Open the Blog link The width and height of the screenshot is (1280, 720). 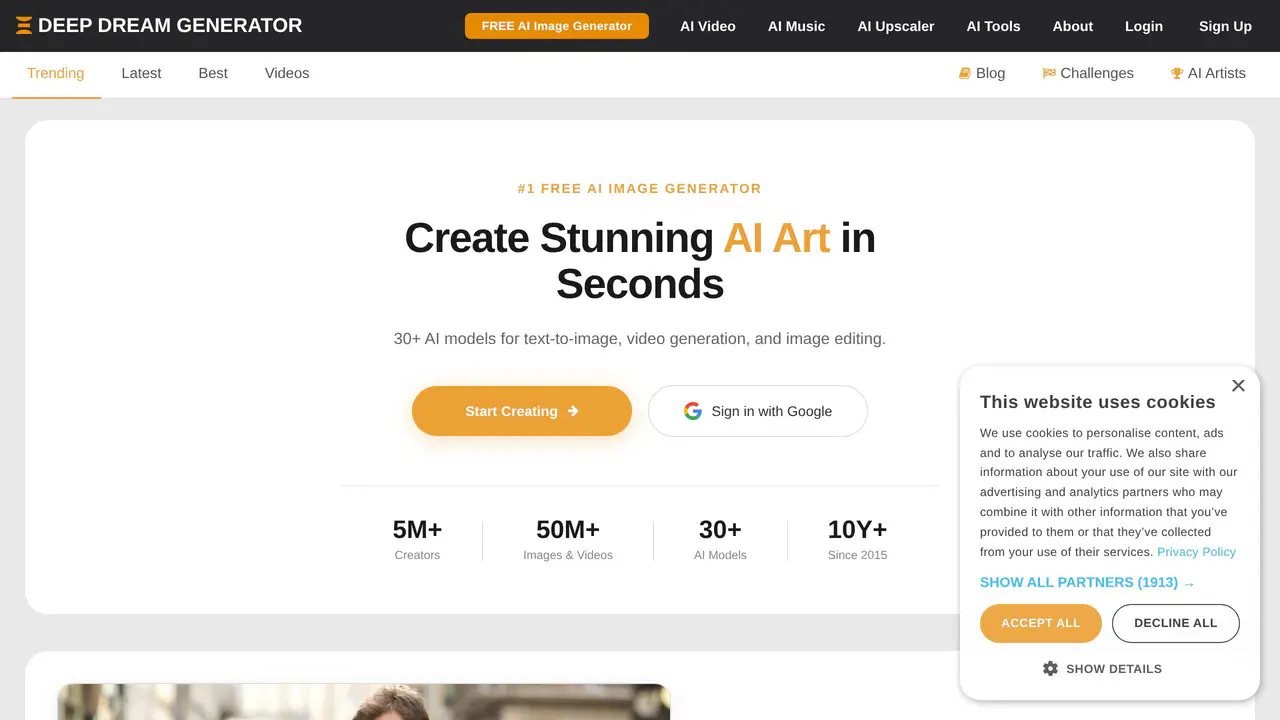click(982, 73)
